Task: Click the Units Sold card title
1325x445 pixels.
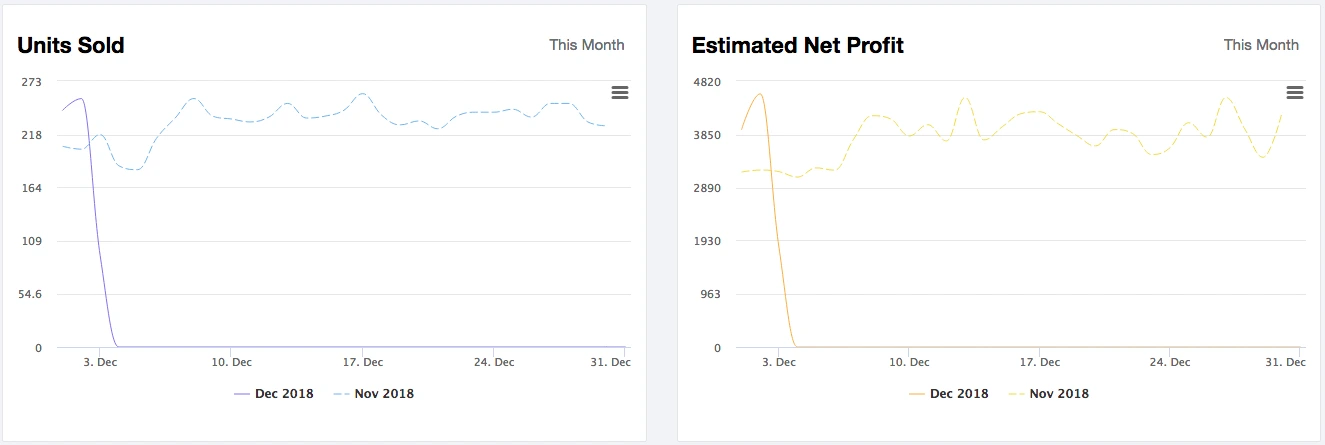Action: coord(71,45)
